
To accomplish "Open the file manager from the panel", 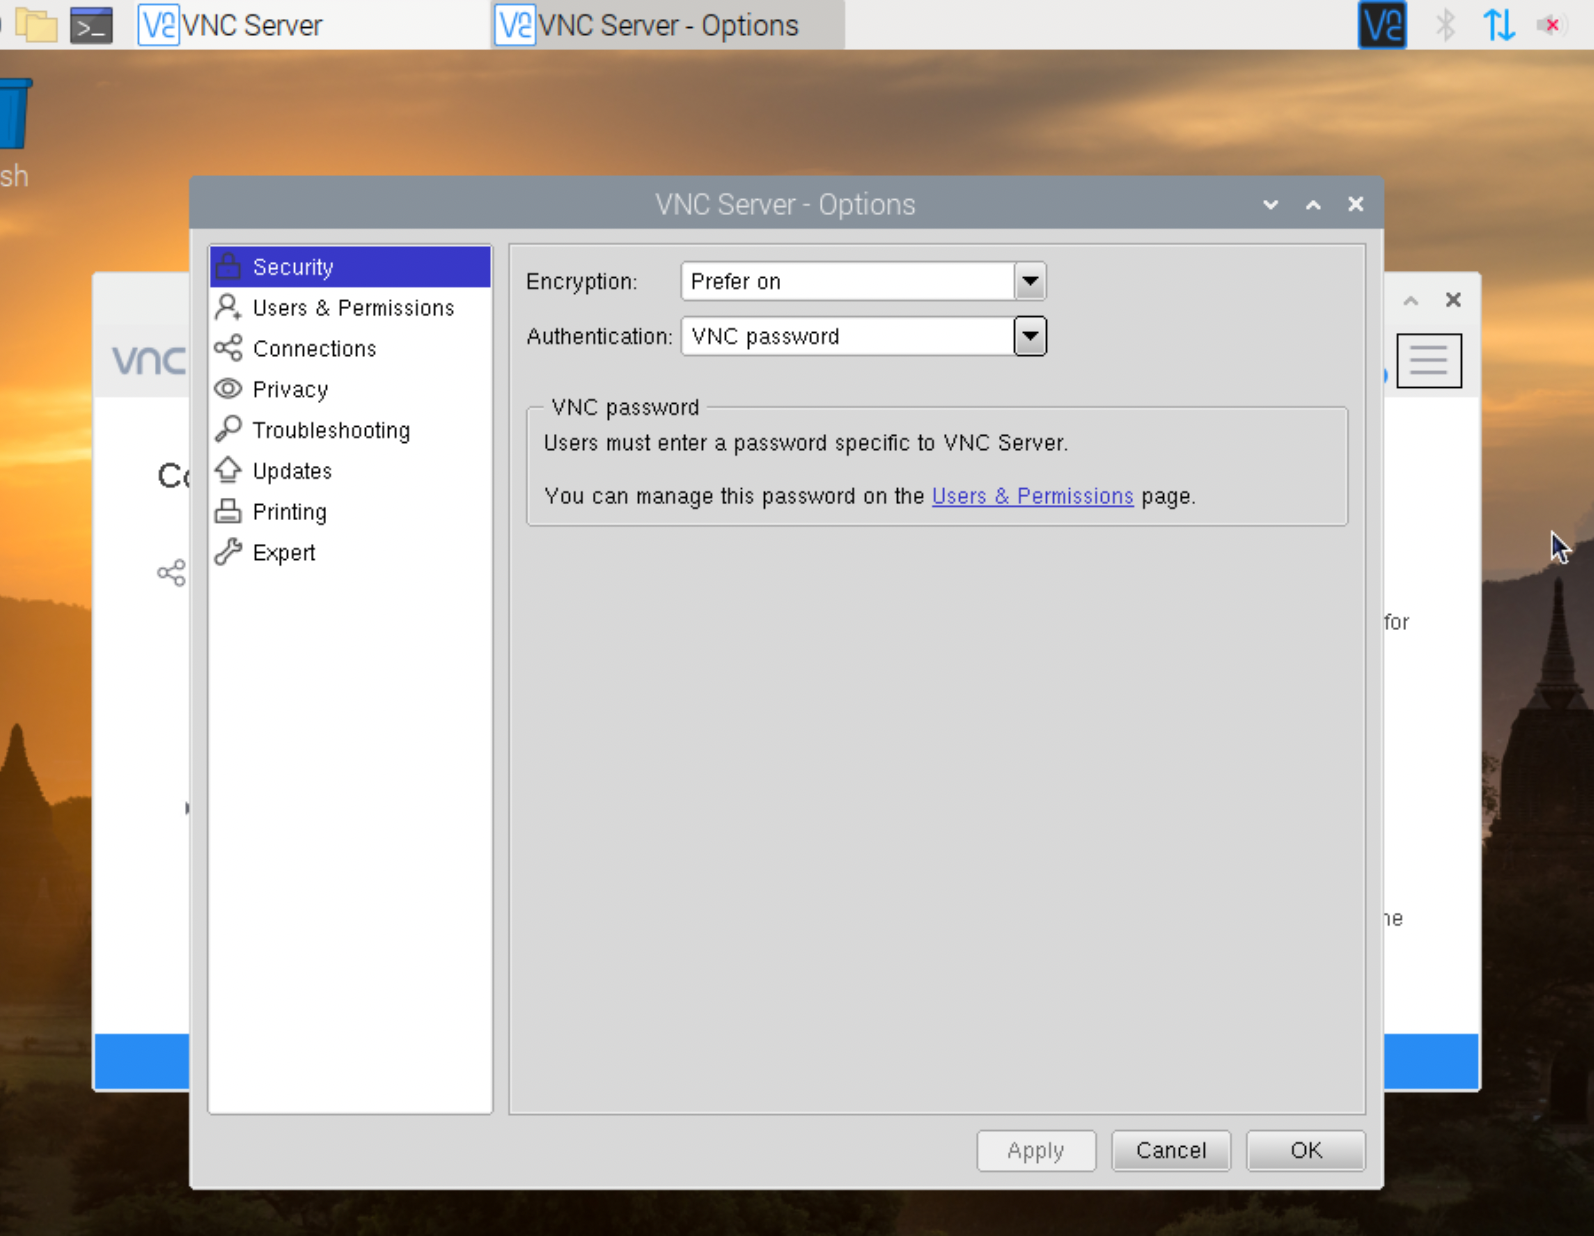I will [36, 25].
